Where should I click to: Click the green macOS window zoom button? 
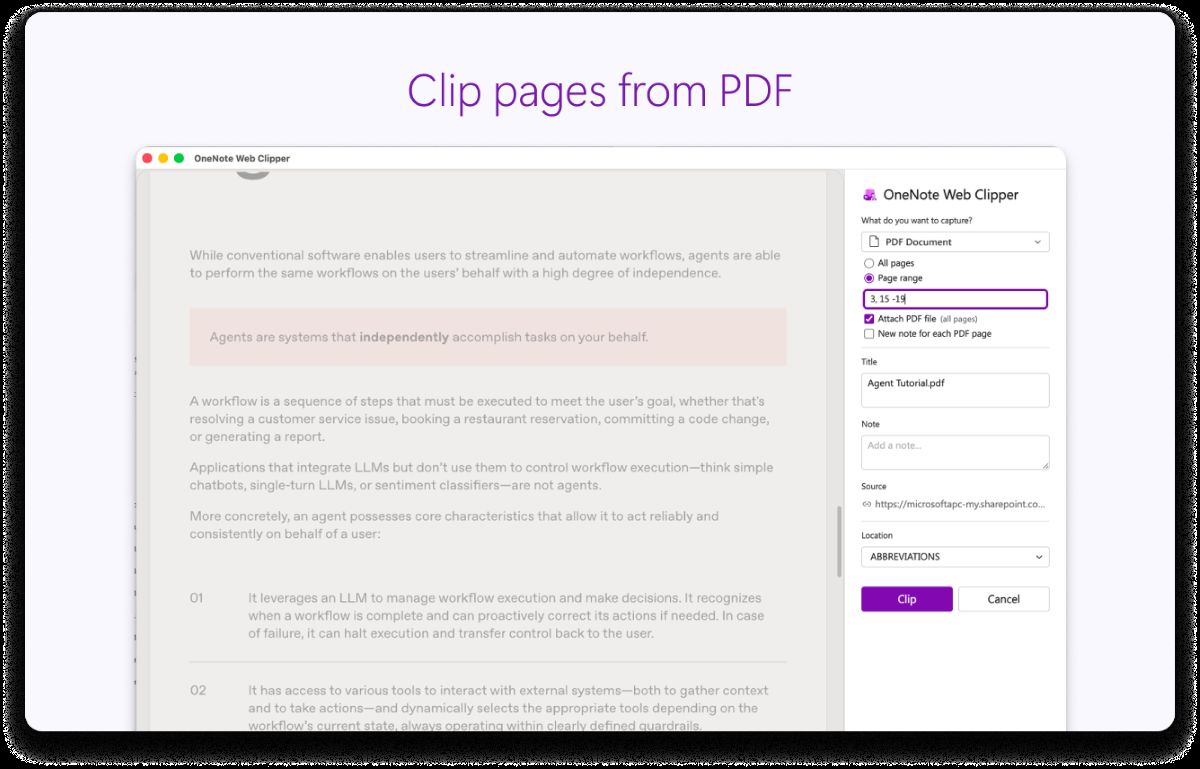179,158
